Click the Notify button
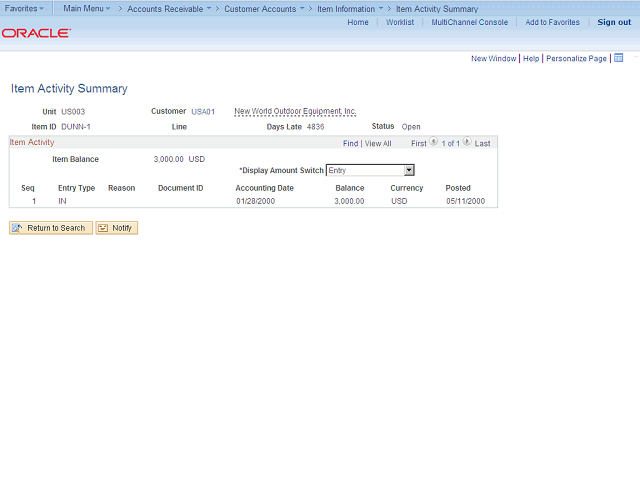Image resolution: width=640 pixels, height=480 pixels. pos(117,228)
